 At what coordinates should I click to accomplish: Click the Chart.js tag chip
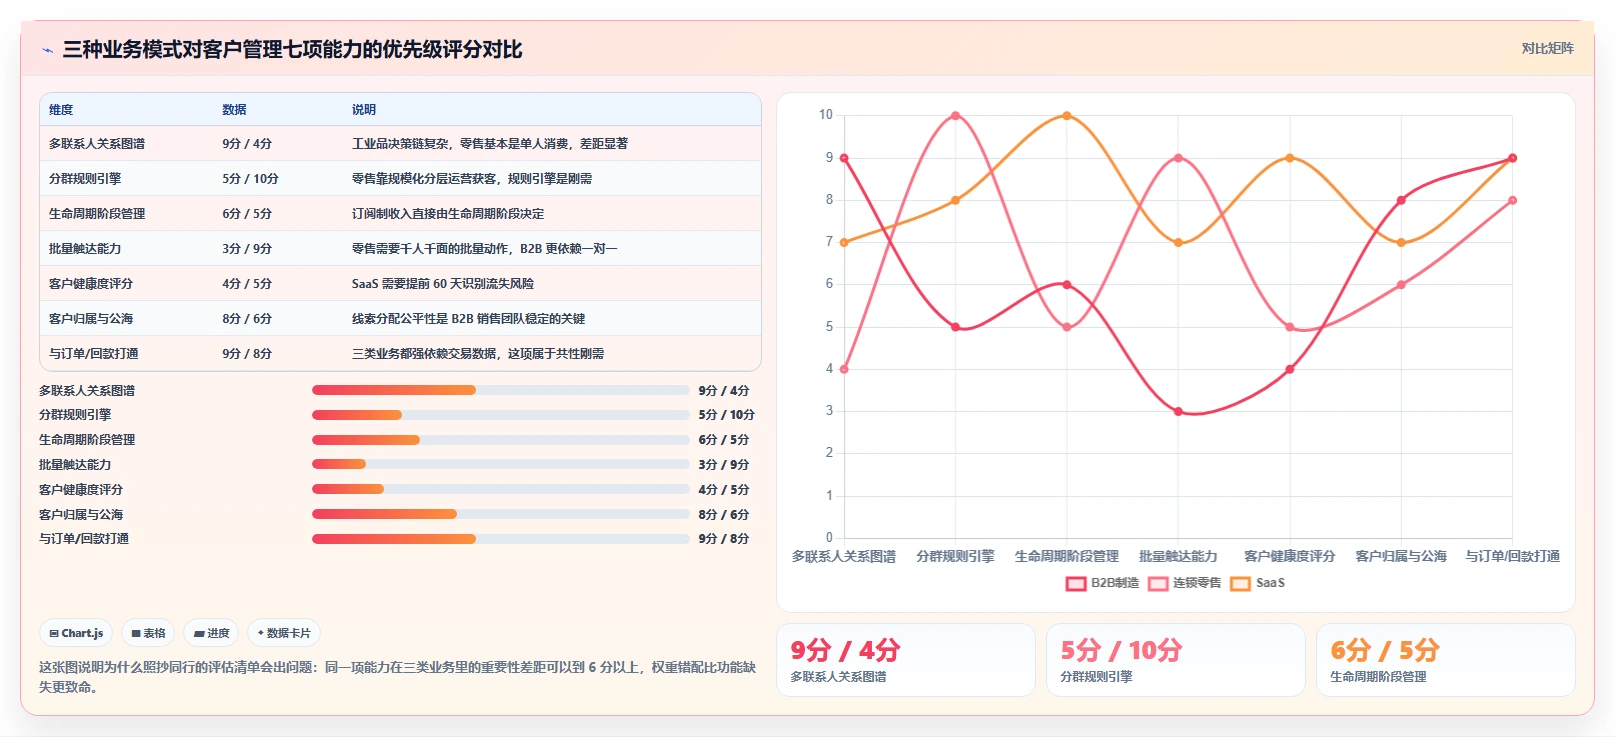click(76, 633)
